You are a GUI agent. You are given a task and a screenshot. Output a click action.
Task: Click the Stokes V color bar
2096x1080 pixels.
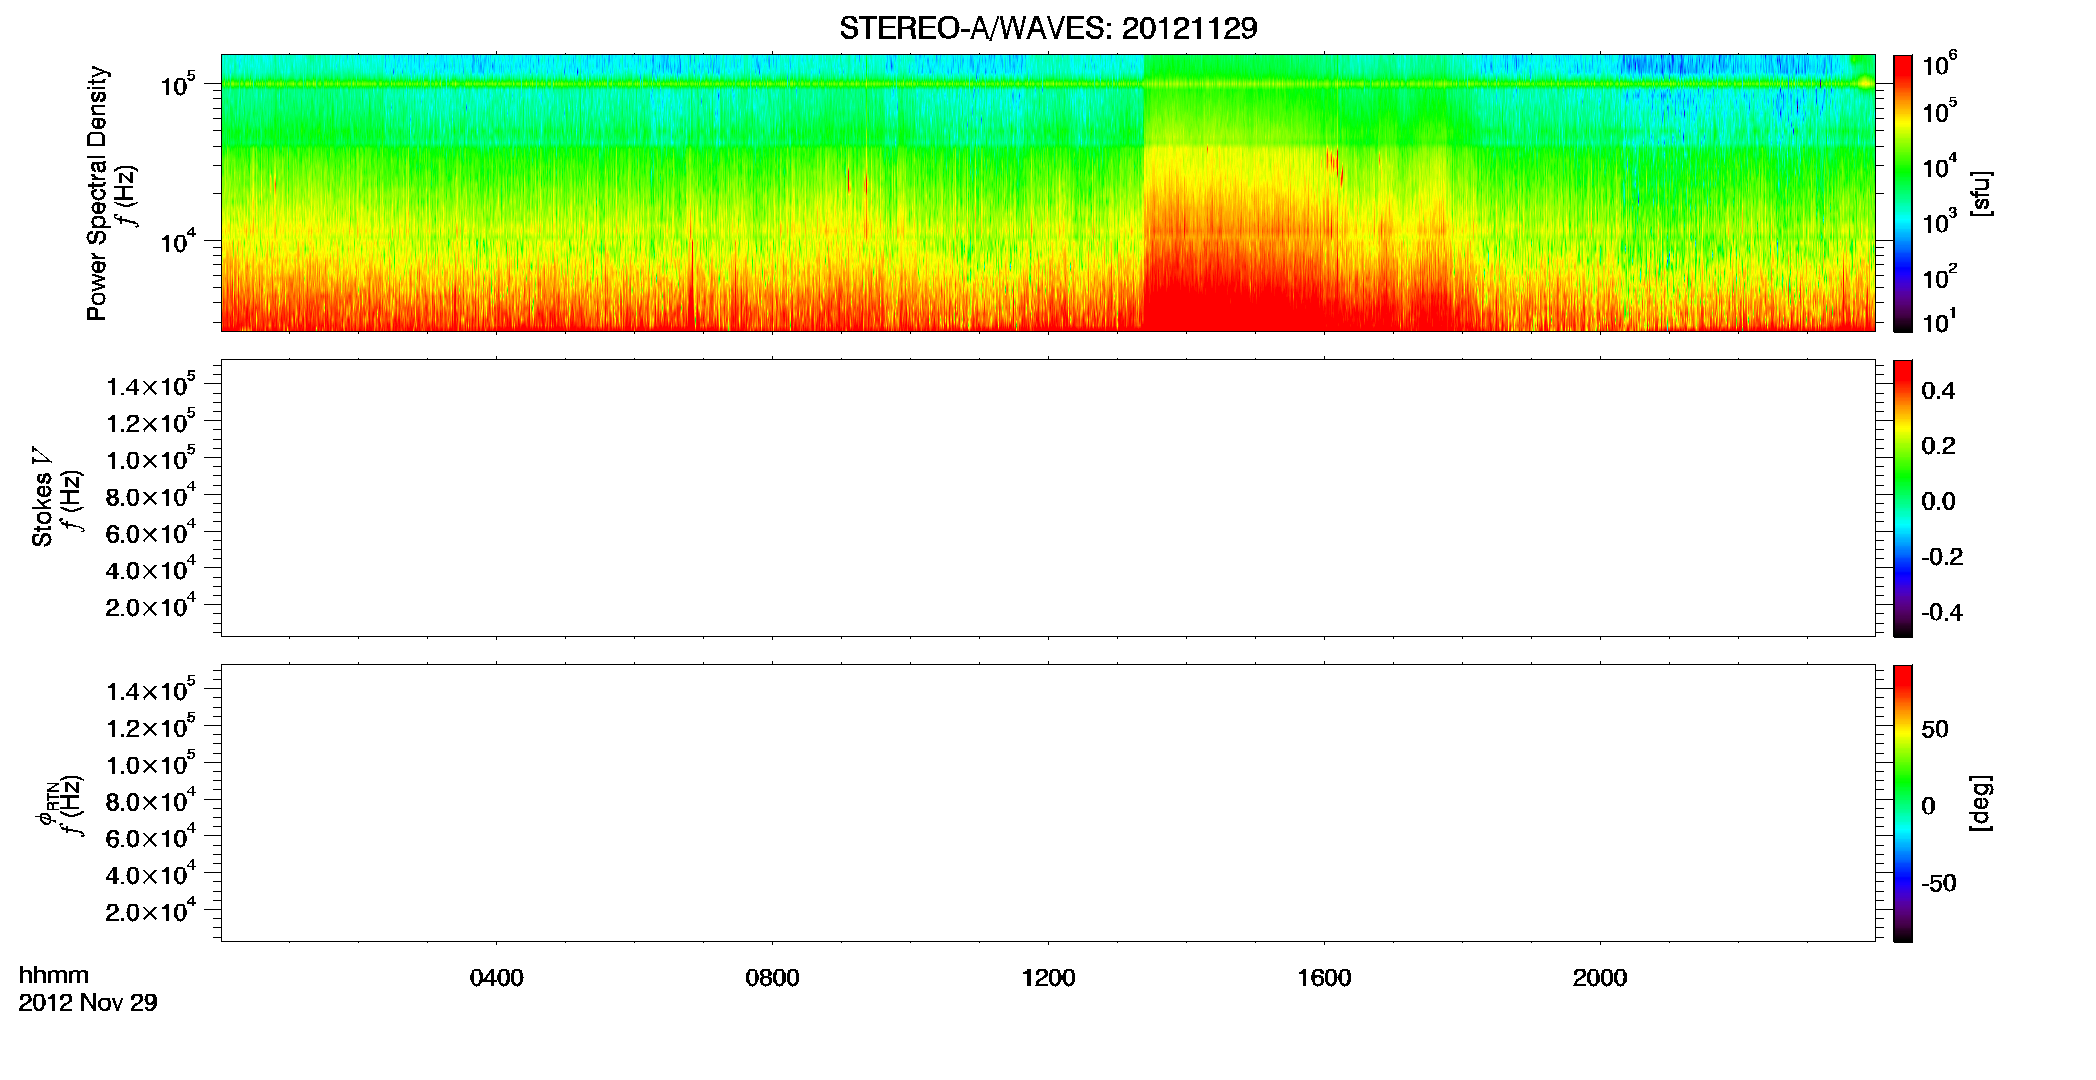coord(1903,498)
